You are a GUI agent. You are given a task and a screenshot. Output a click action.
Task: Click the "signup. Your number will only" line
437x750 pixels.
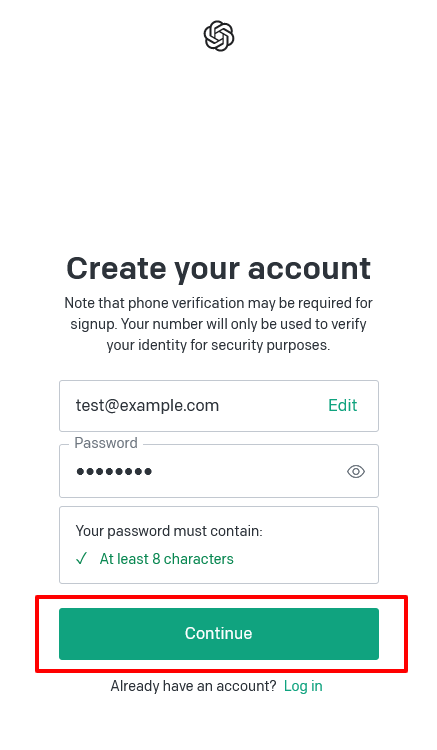click(218, 324)
